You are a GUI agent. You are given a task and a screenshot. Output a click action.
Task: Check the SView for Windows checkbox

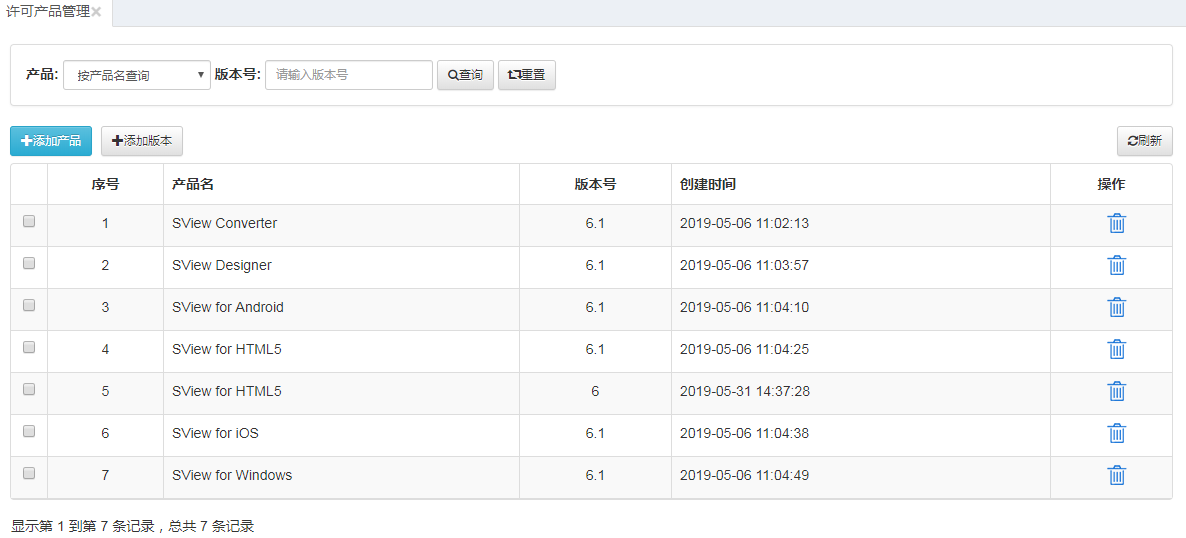(29, 473)
